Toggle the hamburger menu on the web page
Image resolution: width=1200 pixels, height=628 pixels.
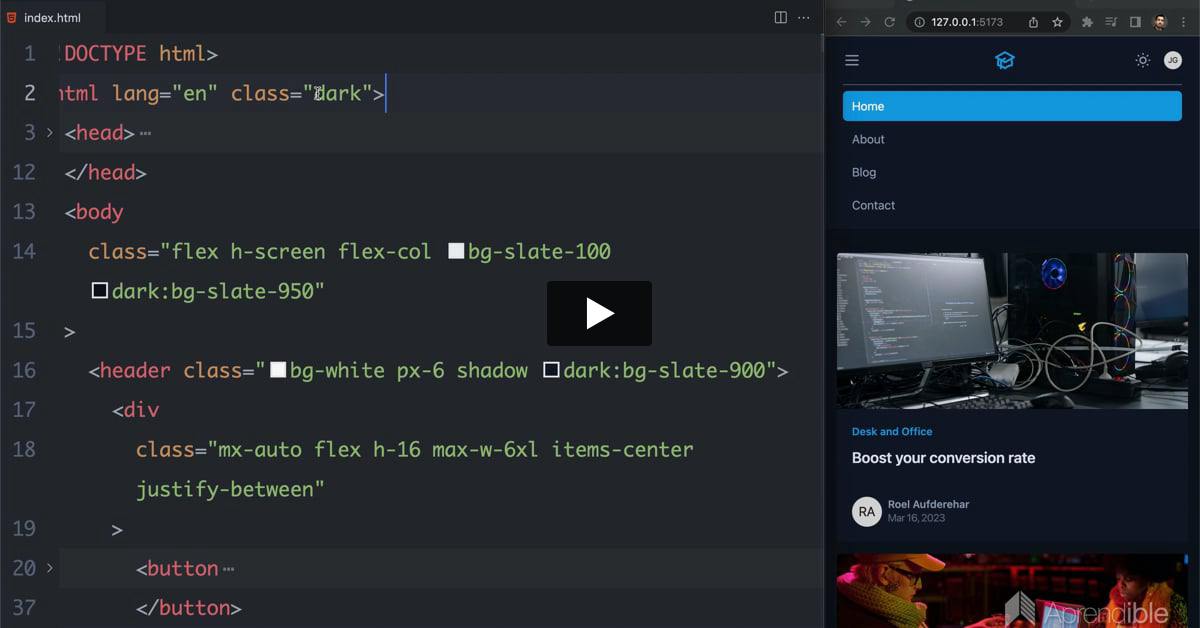(x=852, y=61)
